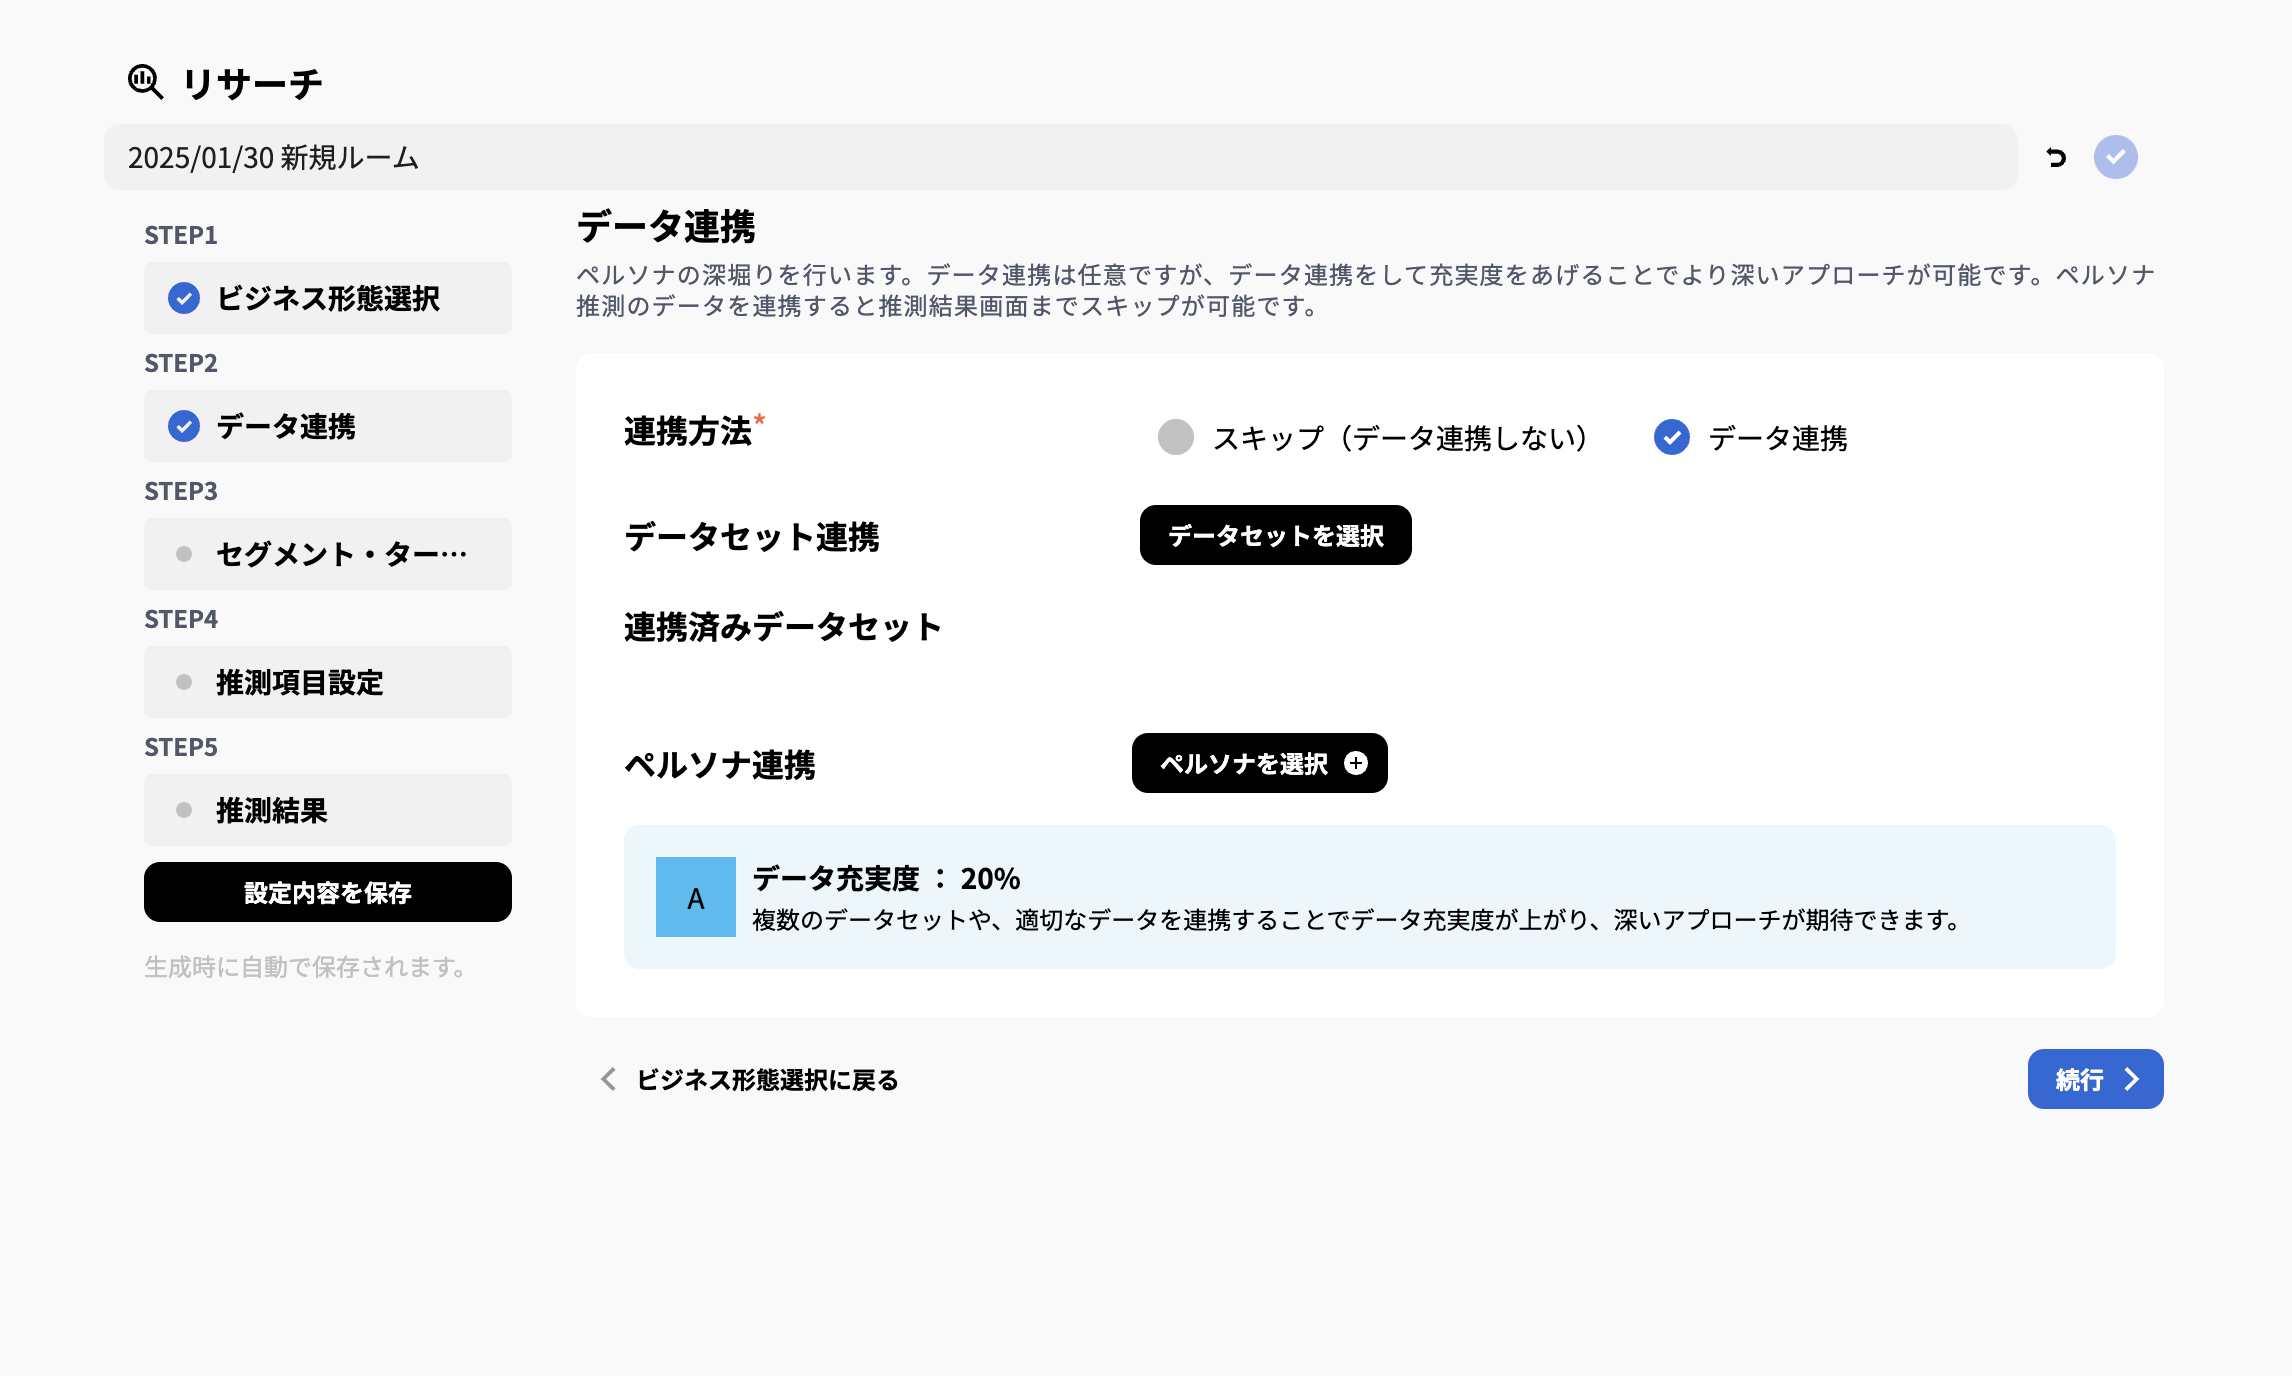Viewport: 2292px width, 1376px height.
Task: Click the plus icon on ペルソナを選択 button
Action: 1356,763
